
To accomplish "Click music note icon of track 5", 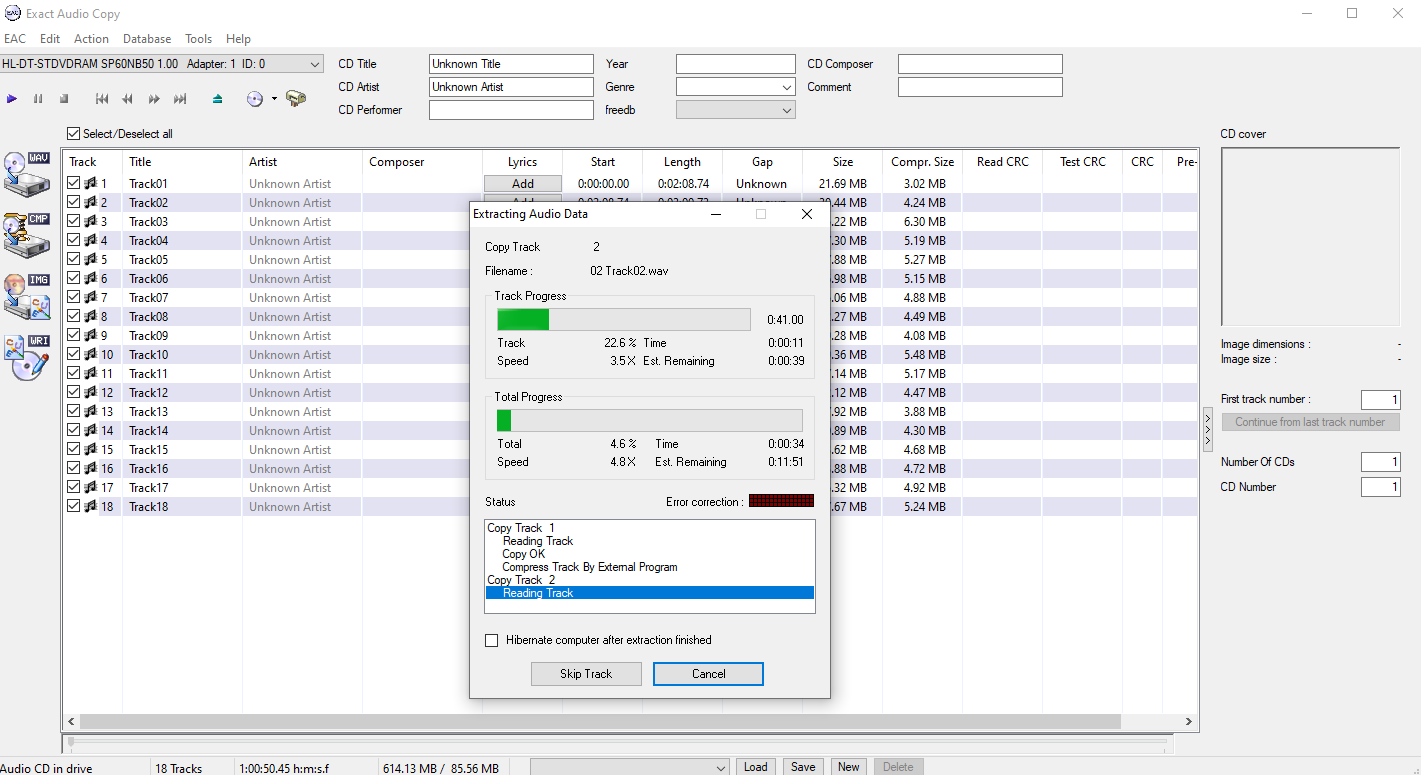I will click(90, 260).
